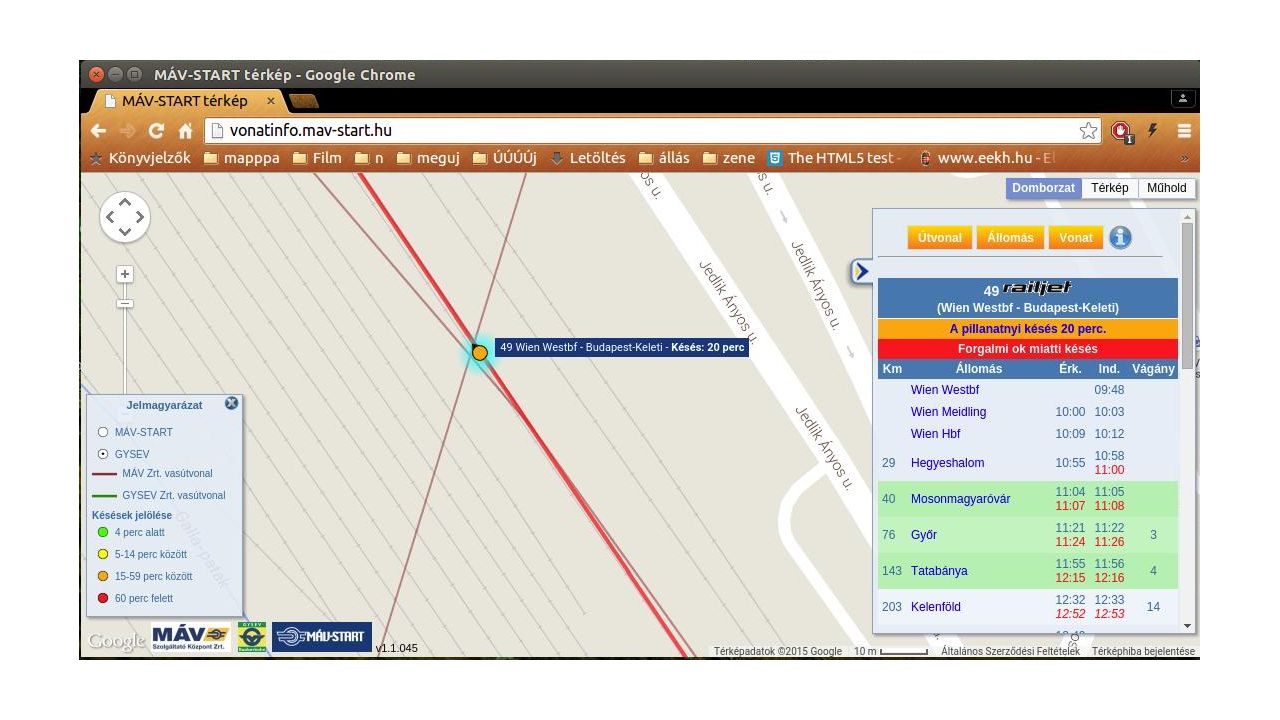Open the állás bookmark folder
The width and height of the screenshot is (1280, 720).
tap(664, 158)
